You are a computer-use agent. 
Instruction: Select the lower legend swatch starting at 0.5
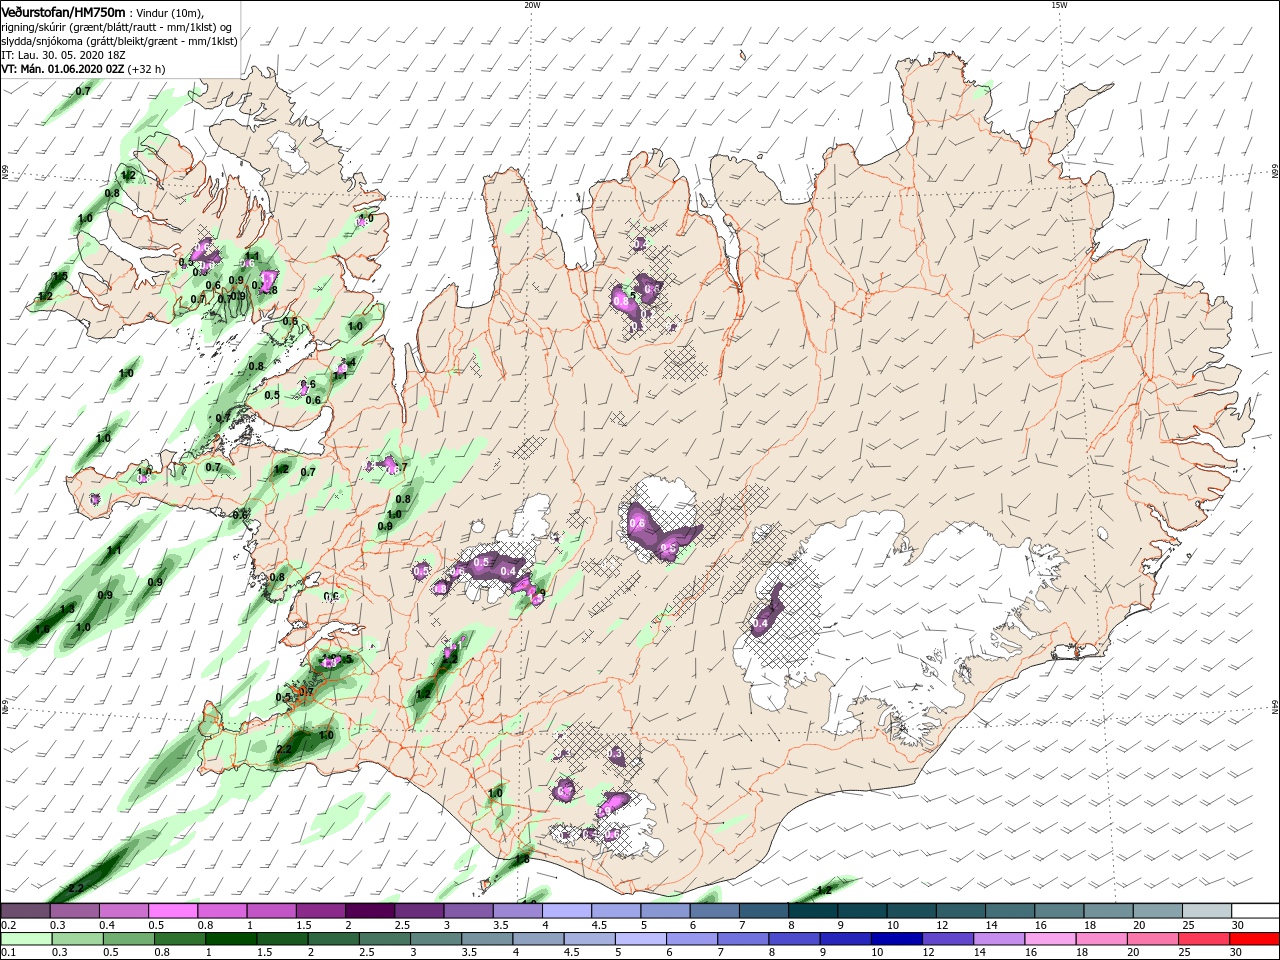[x=128, y=939]
